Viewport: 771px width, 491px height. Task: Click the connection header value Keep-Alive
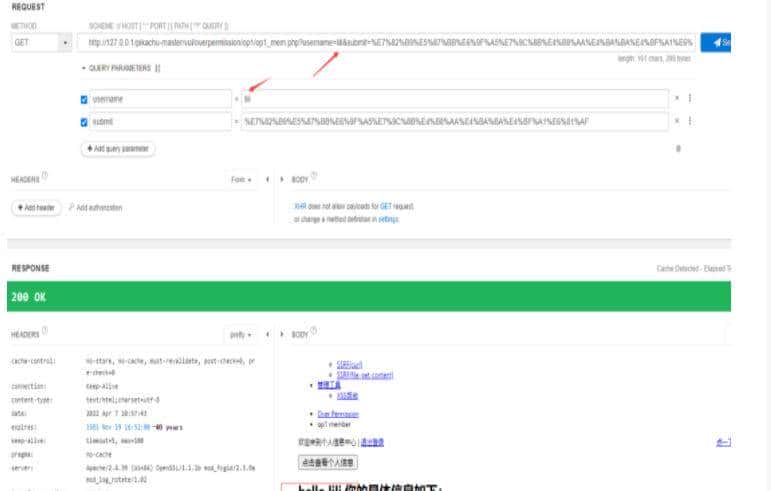coord(102,386)
